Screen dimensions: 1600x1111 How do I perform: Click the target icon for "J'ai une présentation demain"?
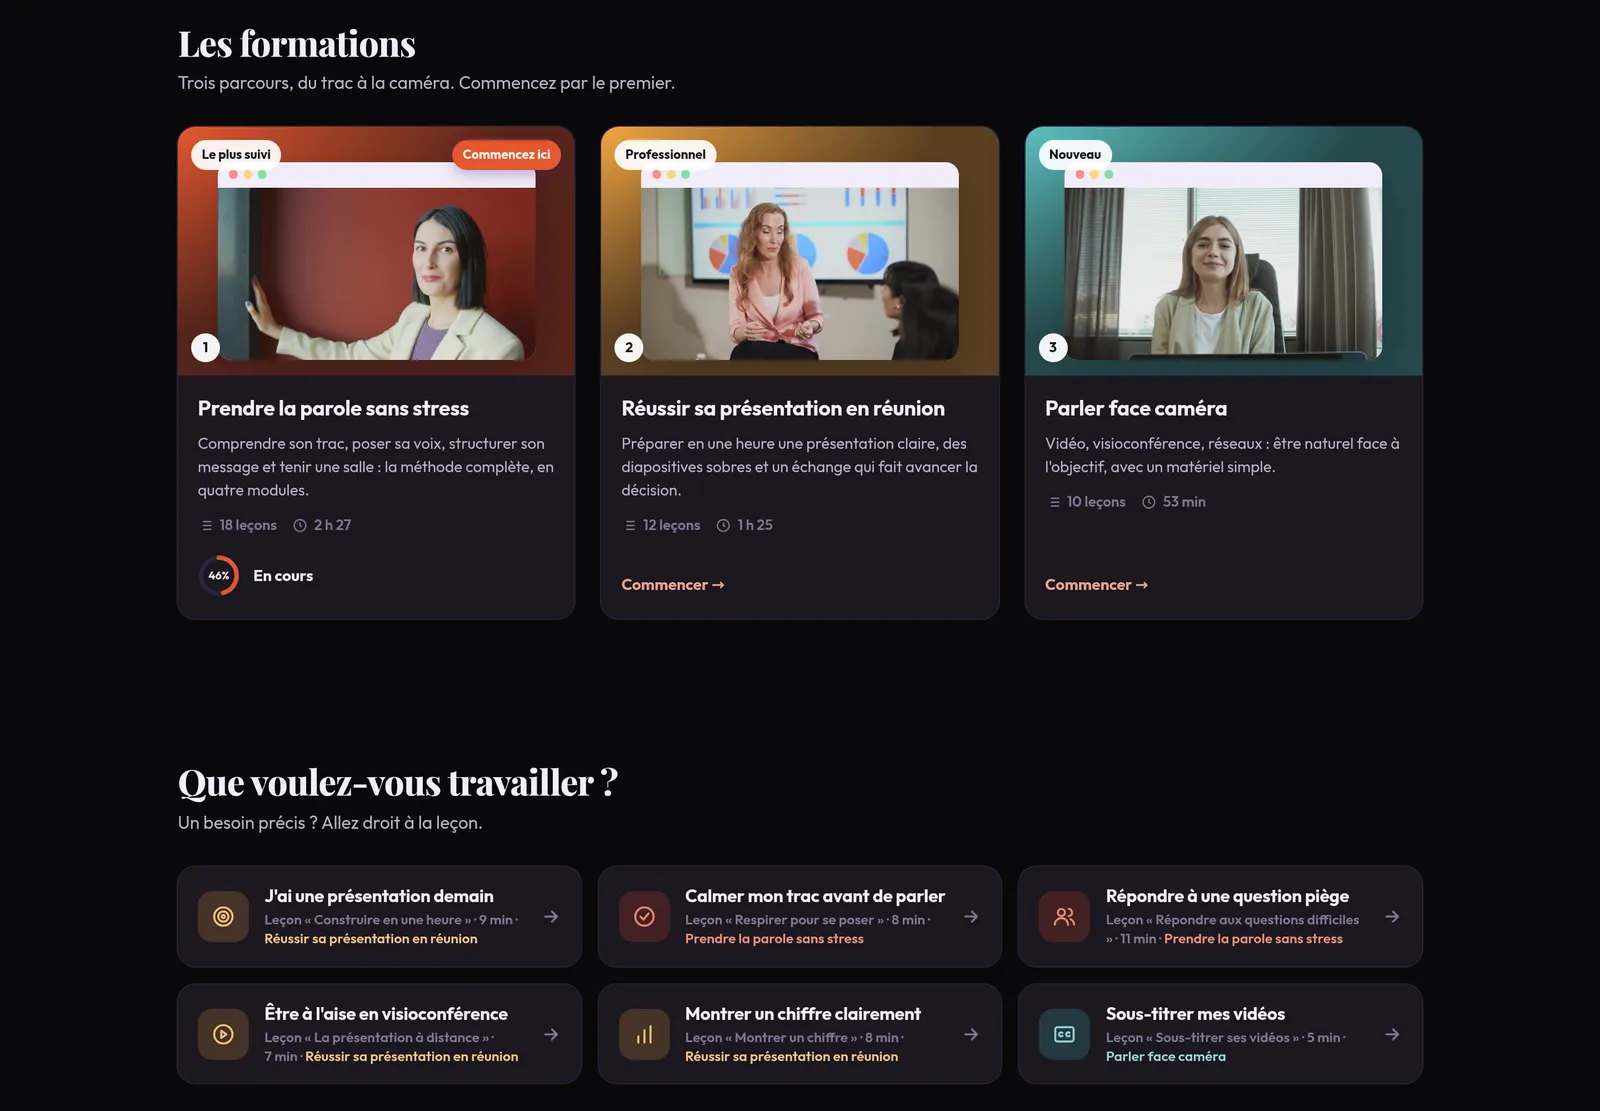click(223, 917)
